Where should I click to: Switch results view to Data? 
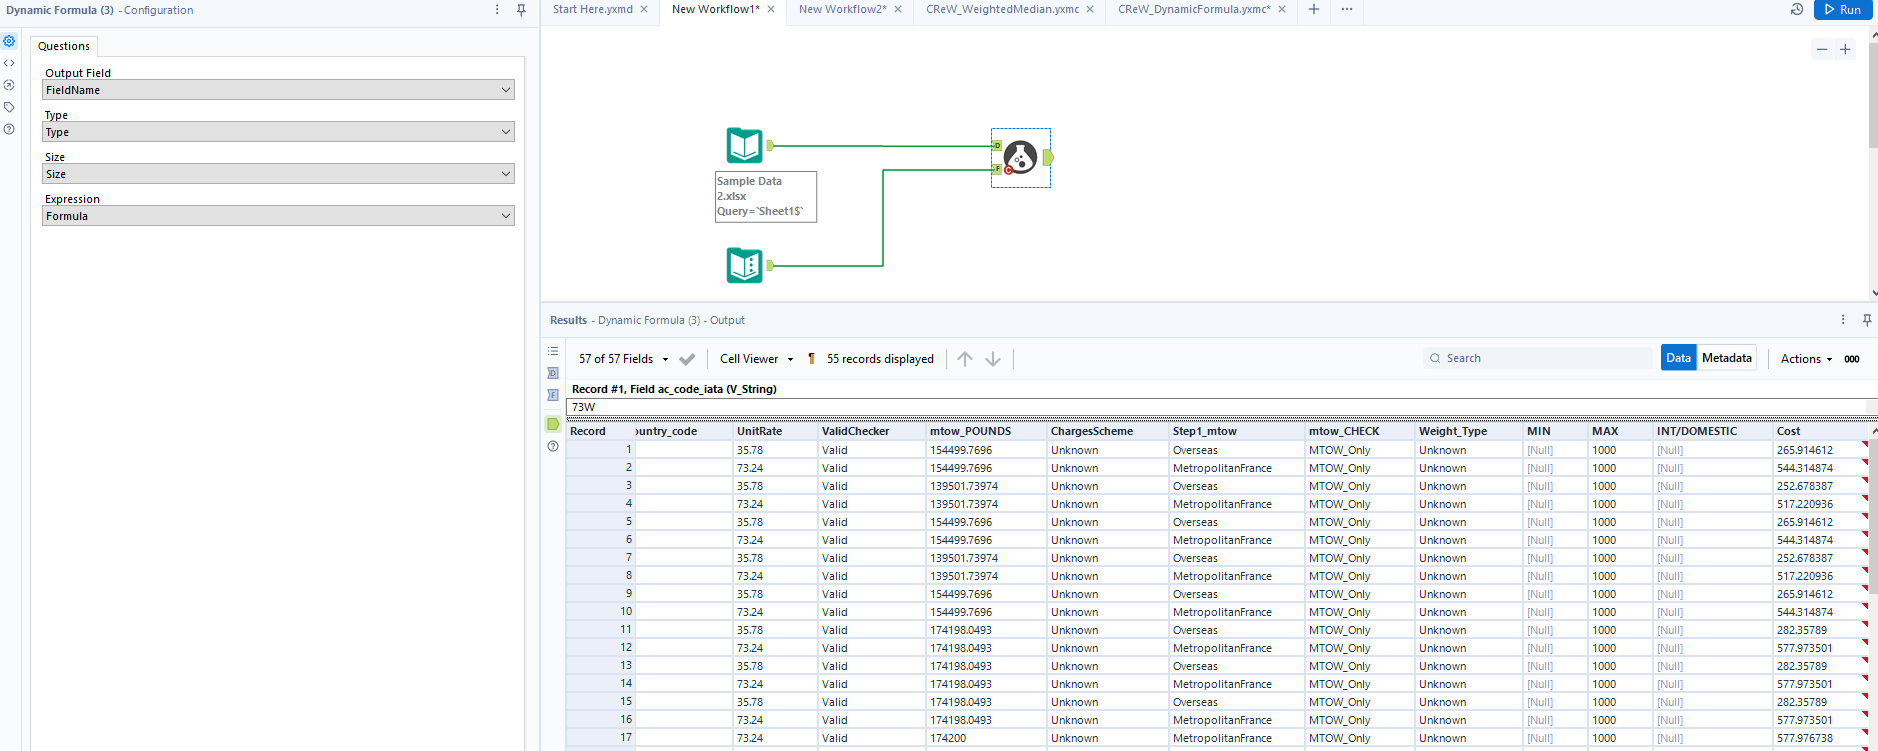(x=1678, y=358)
